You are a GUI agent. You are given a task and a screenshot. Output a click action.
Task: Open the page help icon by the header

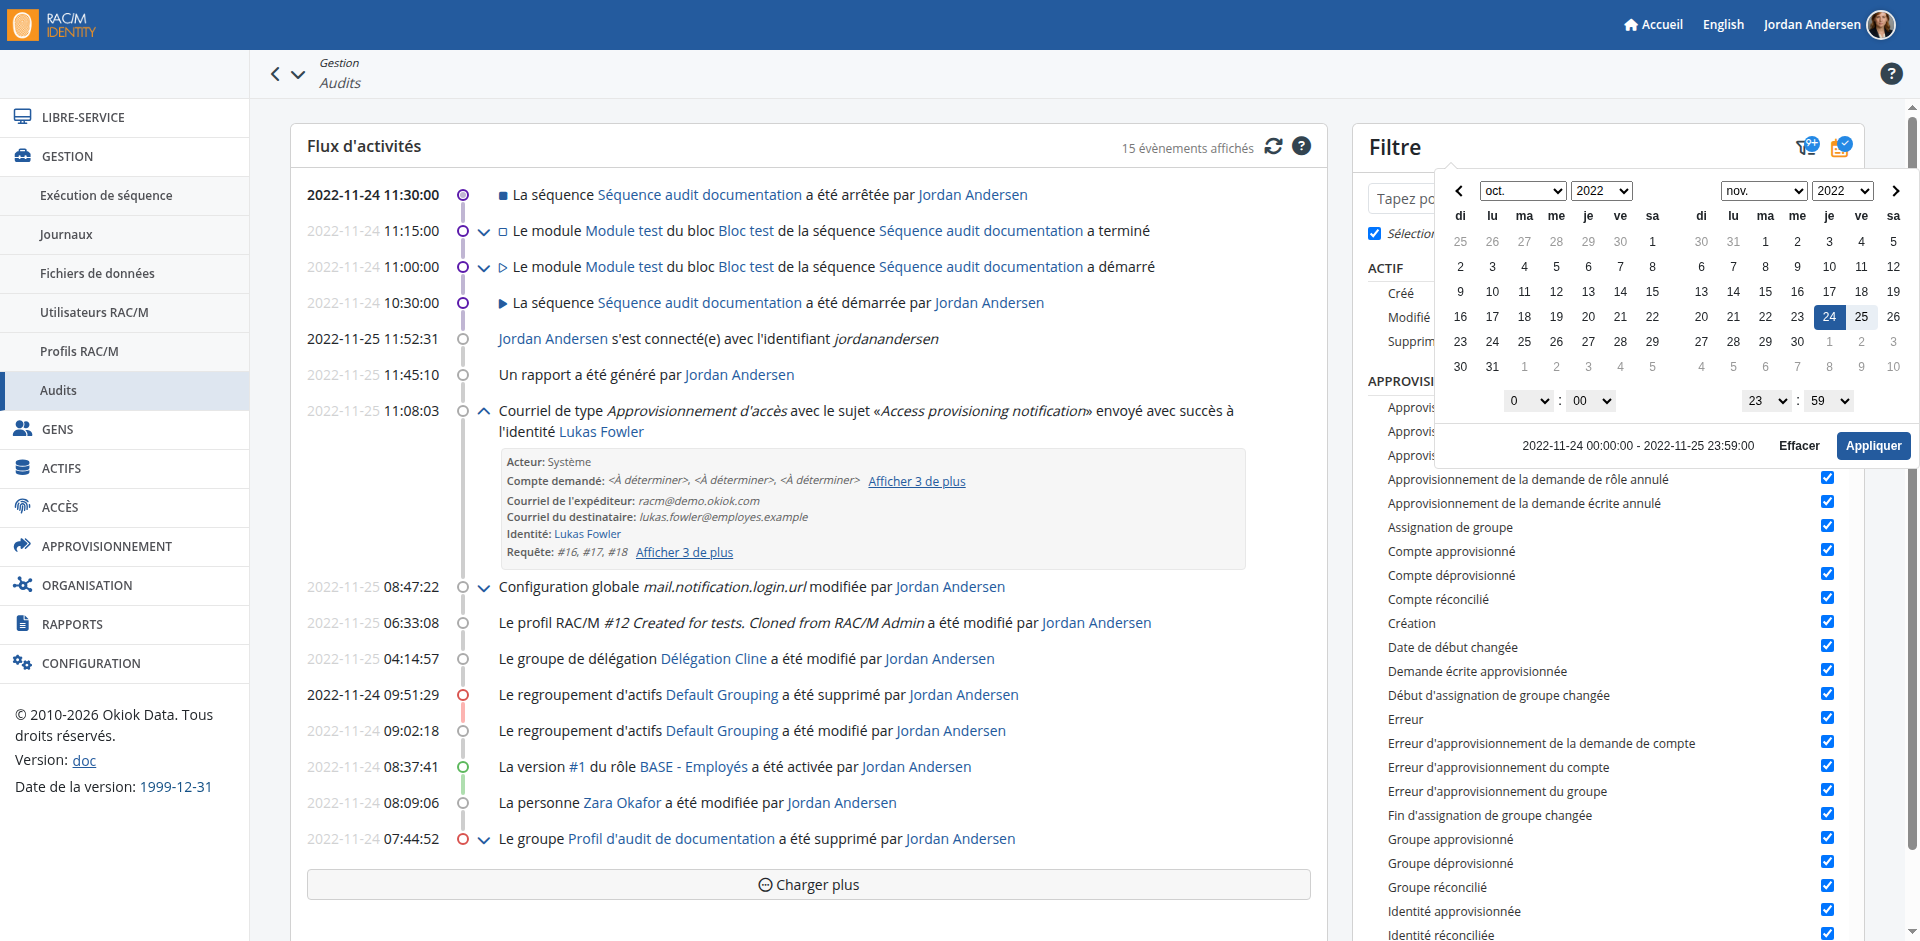1891,73
